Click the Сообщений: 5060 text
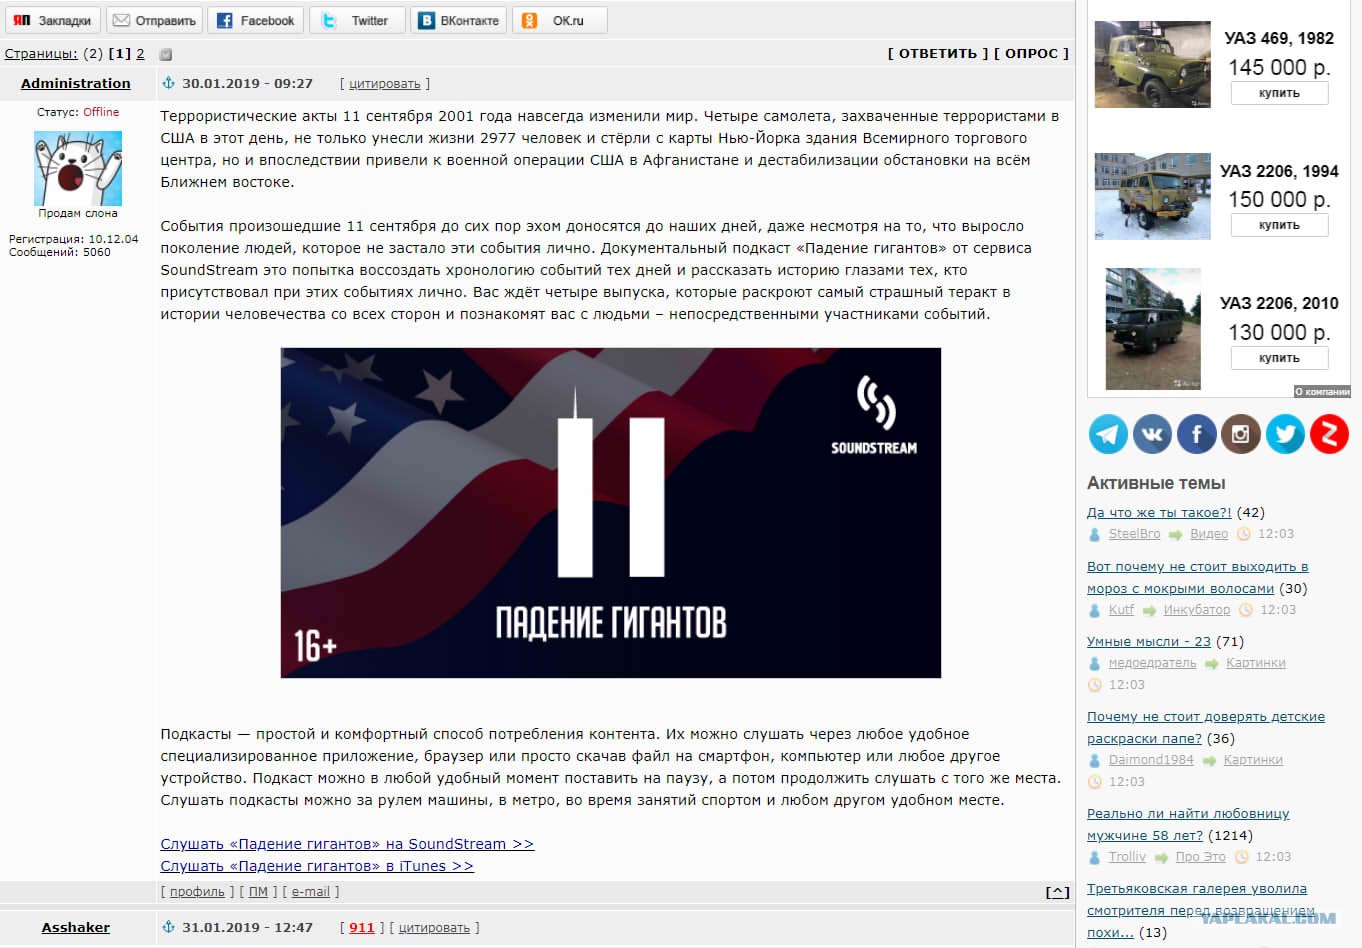 click(60, 252)
